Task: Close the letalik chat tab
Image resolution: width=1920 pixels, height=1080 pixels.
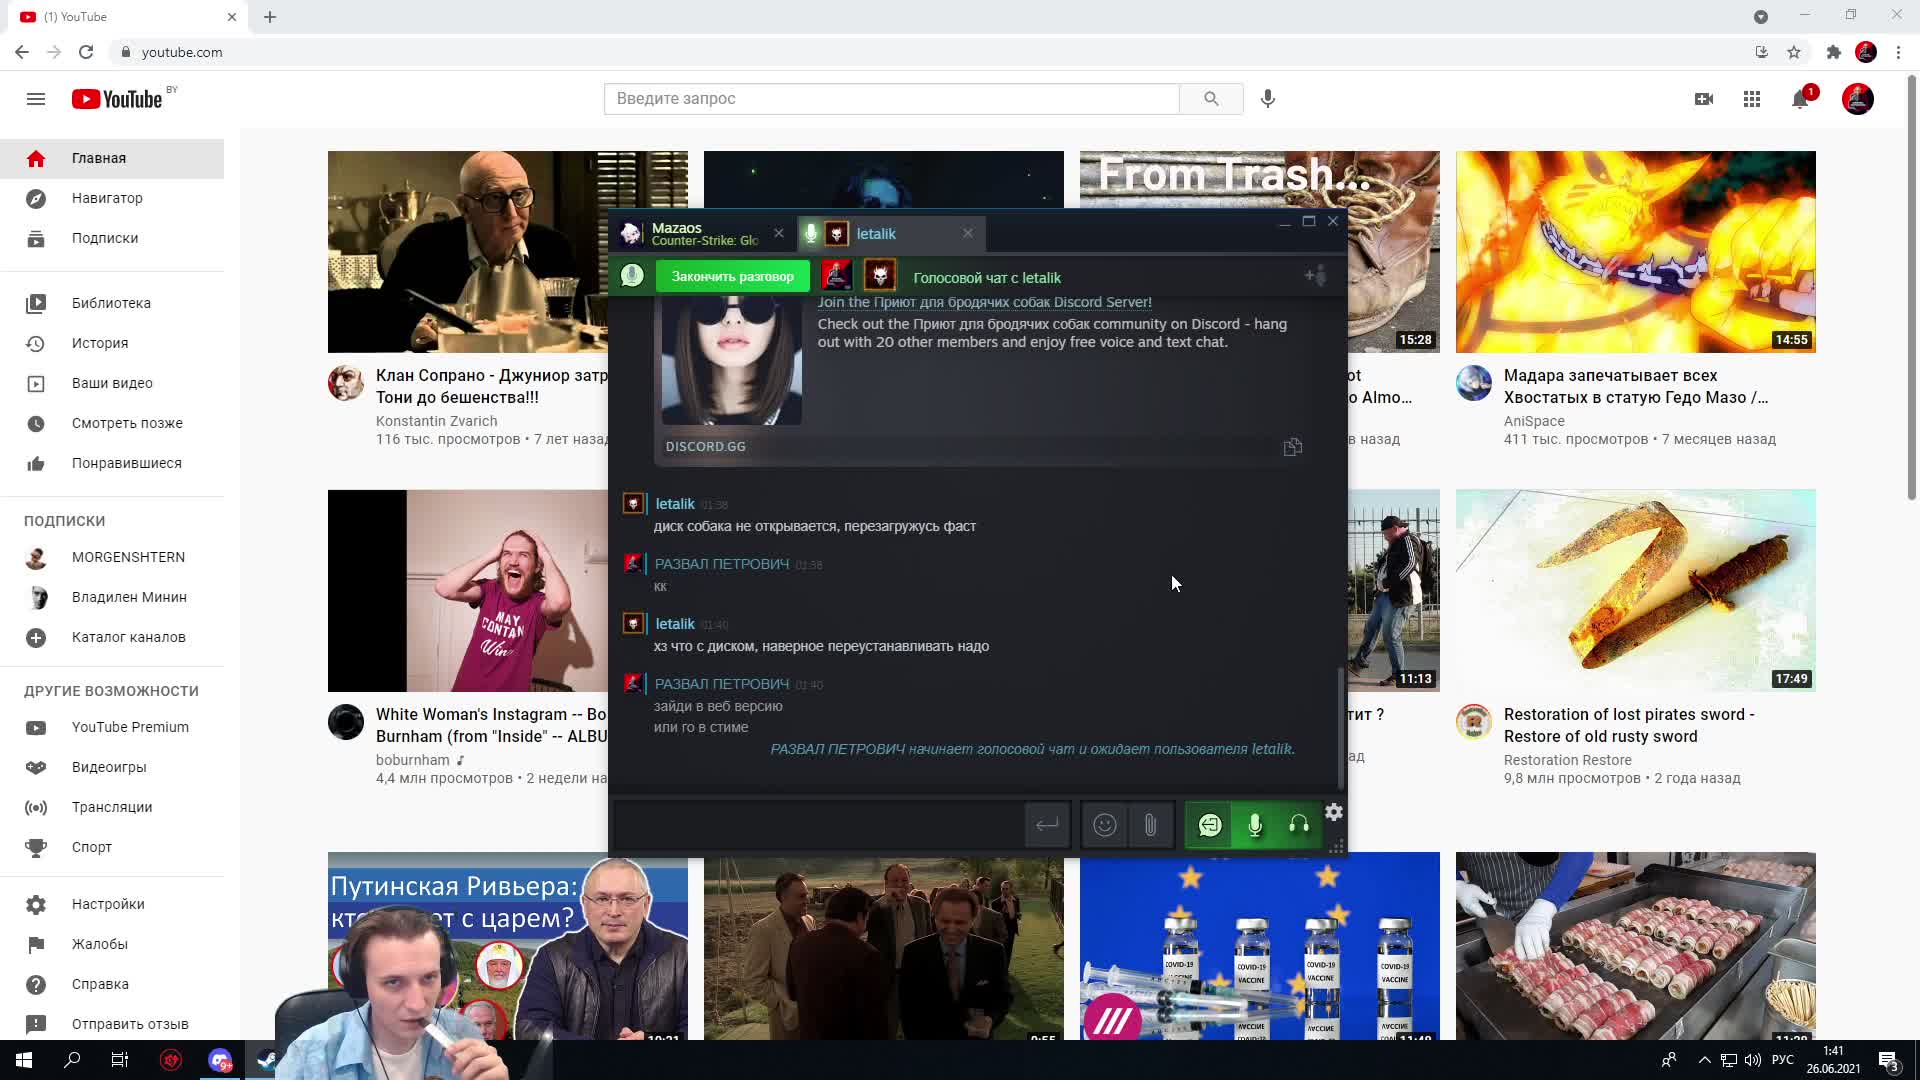Action: tap(968, 233)
